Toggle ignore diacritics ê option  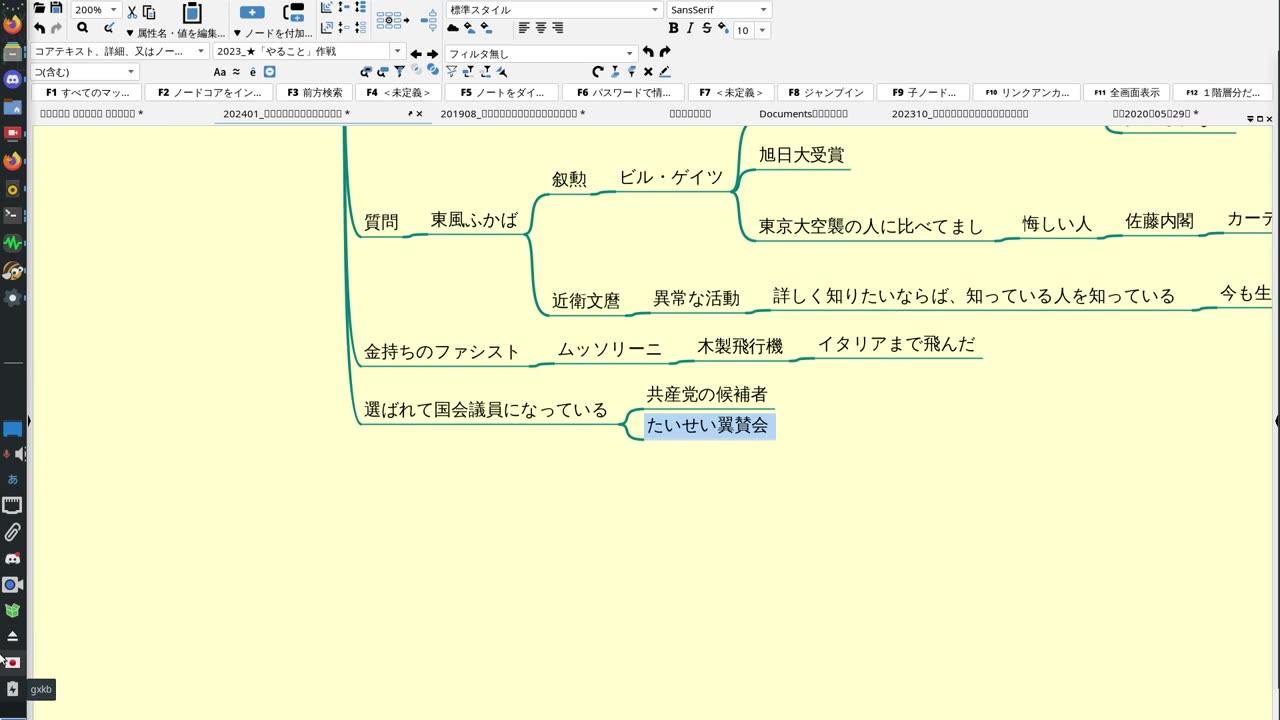click(253, 72)
